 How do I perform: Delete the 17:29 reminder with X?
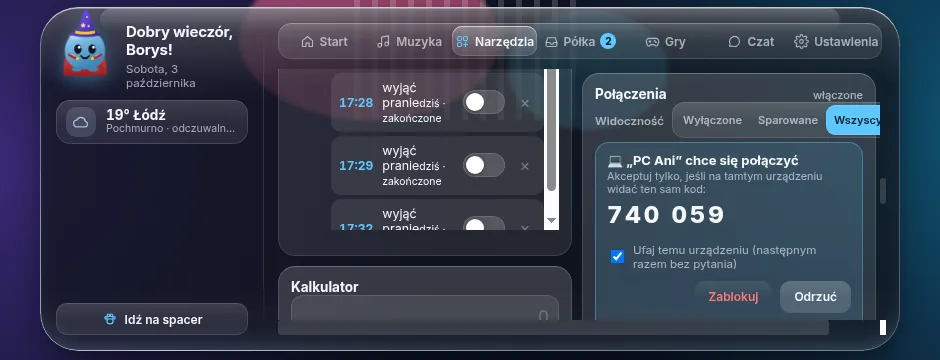[525, 166]
